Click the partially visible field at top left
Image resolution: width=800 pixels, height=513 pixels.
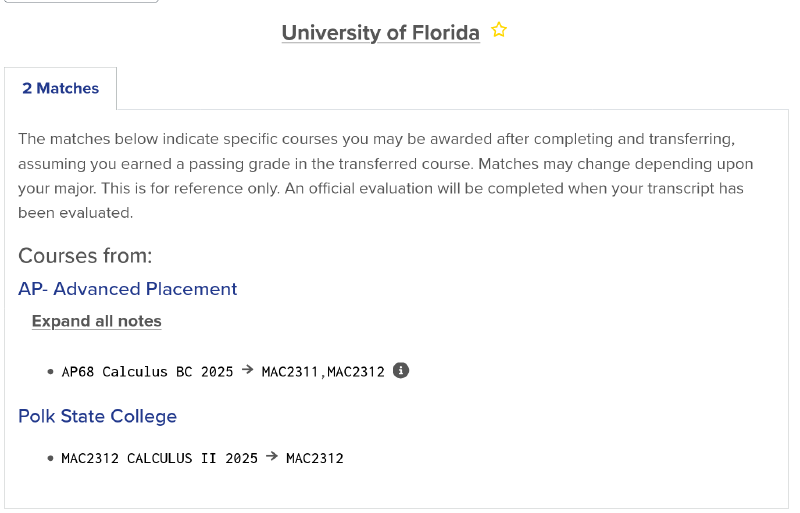pyautogui.click(x=80, y=2)
